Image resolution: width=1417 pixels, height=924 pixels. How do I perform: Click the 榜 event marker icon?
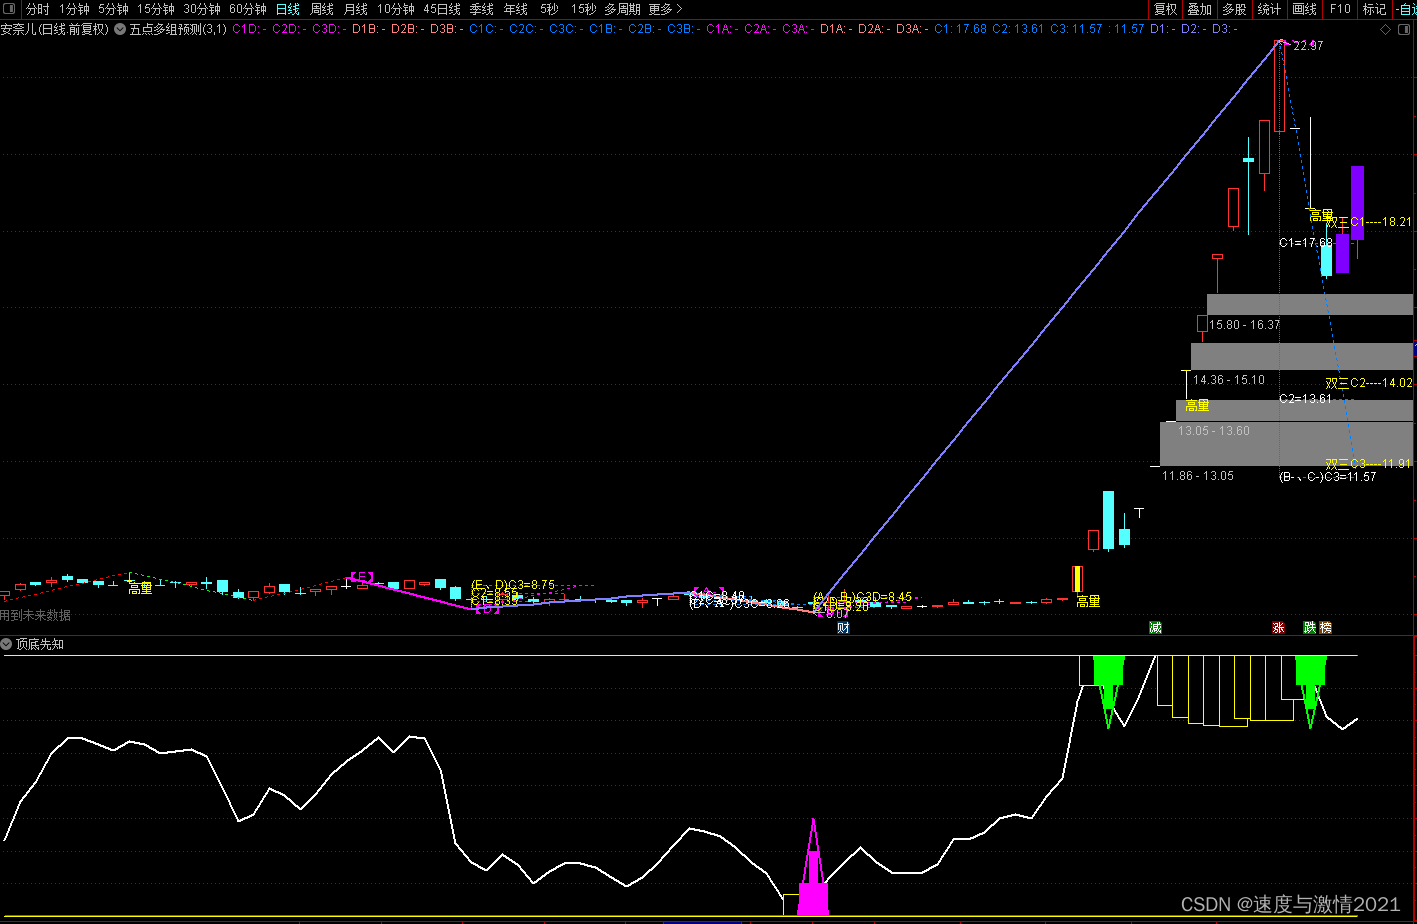click(1326, 628)
